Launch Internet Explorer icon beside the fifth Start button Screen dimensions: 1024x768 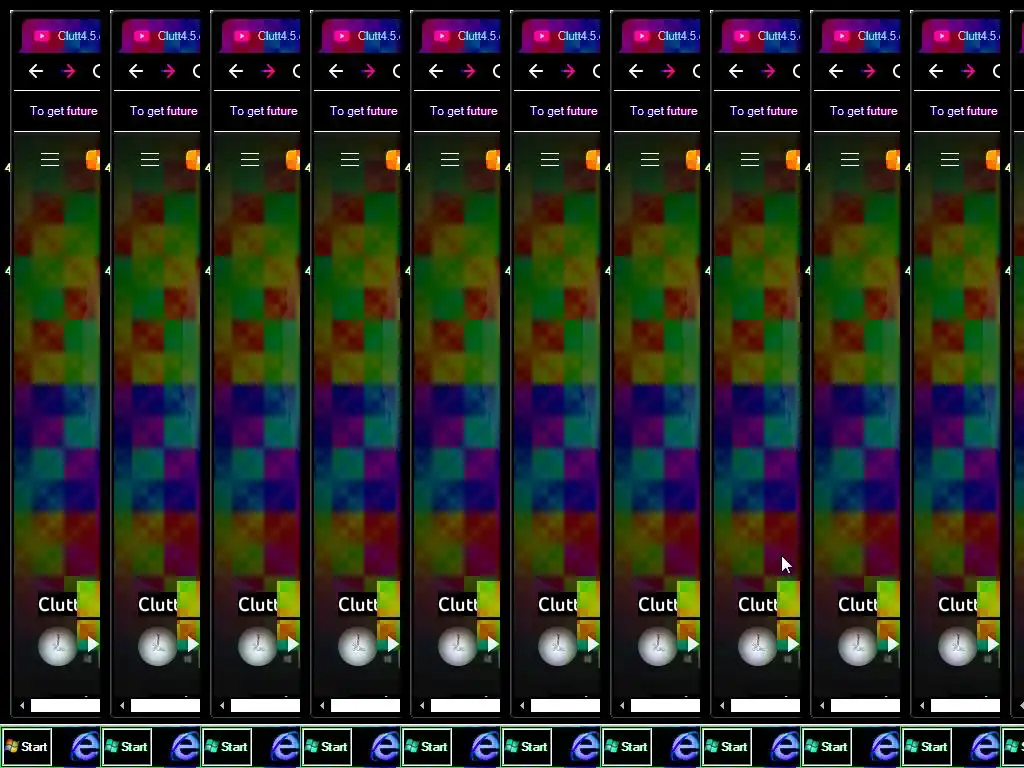[485, 746]
